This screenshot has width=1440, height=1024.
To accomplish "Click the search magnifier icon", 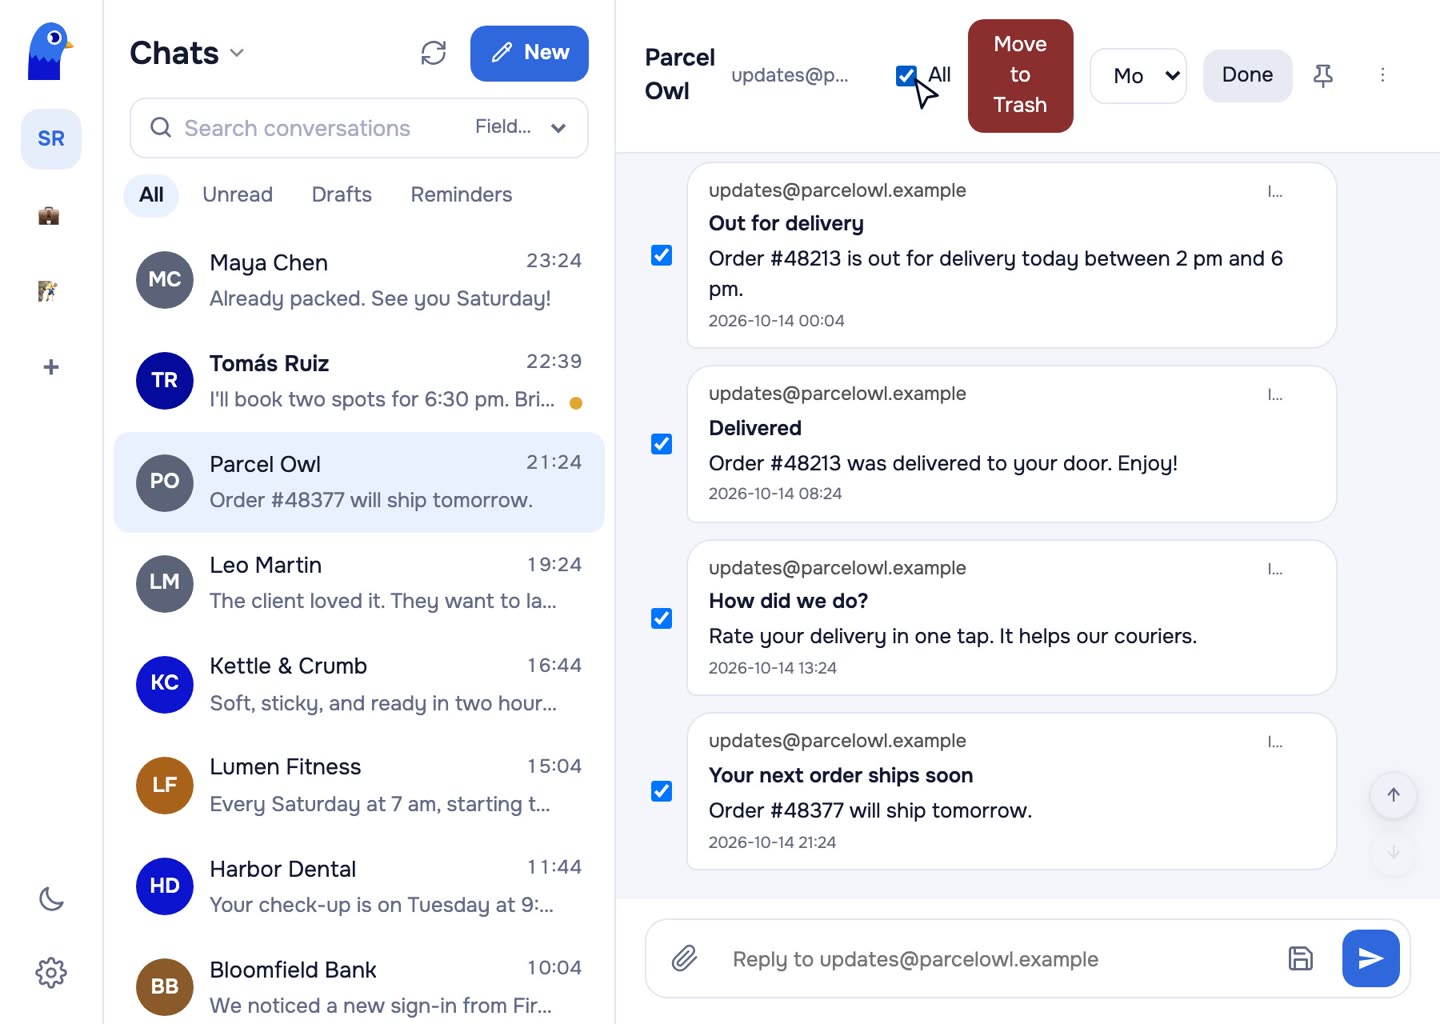I will [161, 127].
